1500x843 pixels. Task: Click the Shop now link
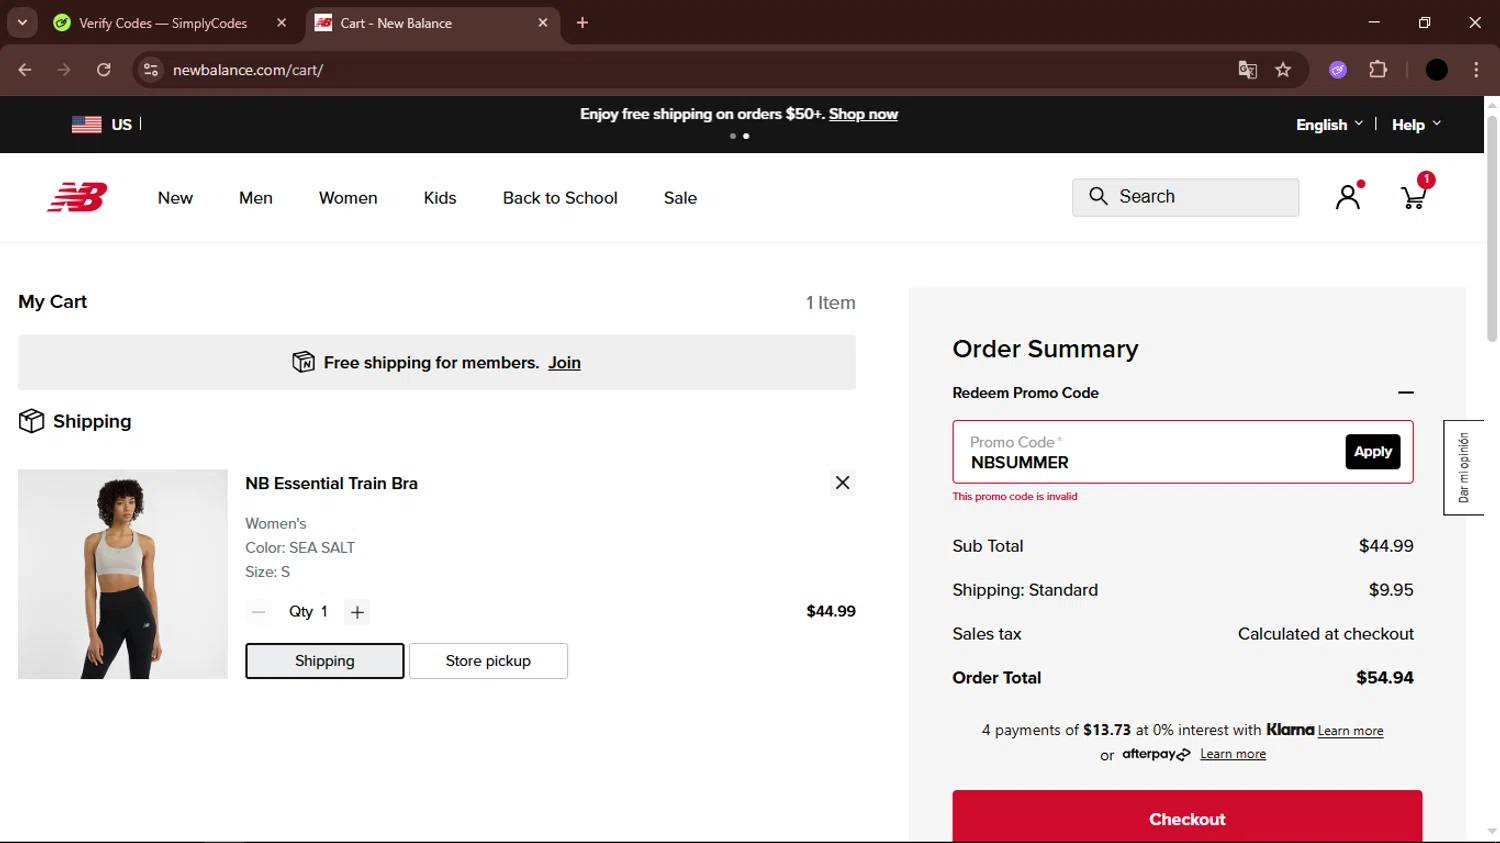point(863,114)
